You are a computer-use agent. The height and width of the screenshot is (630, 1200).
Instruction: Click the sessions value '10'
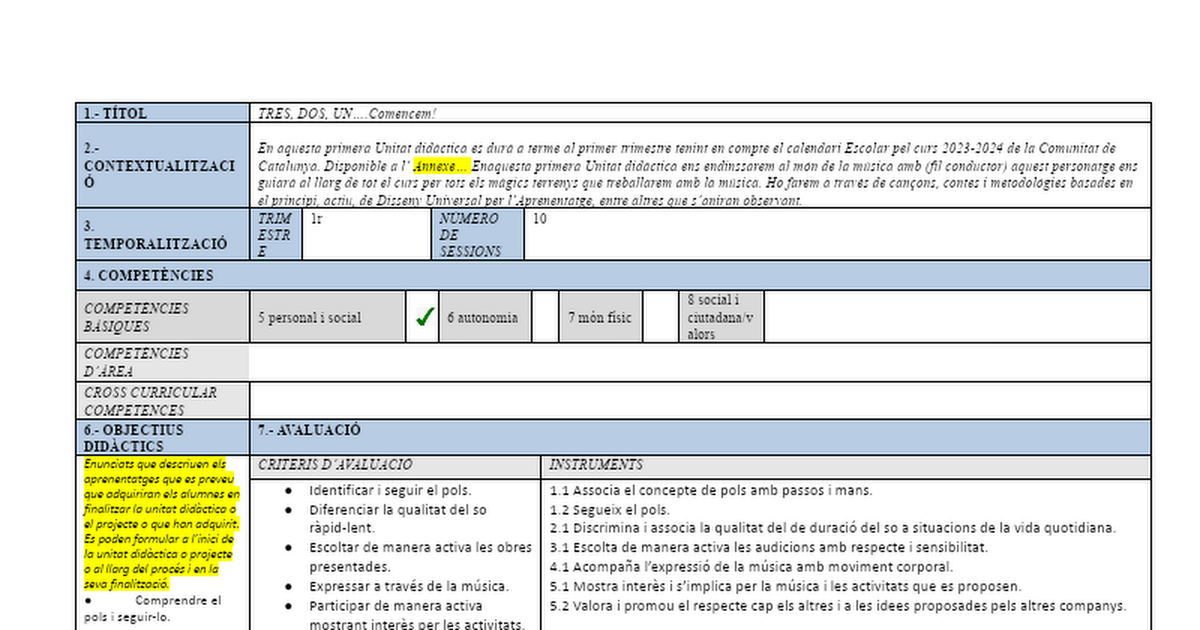540,218
